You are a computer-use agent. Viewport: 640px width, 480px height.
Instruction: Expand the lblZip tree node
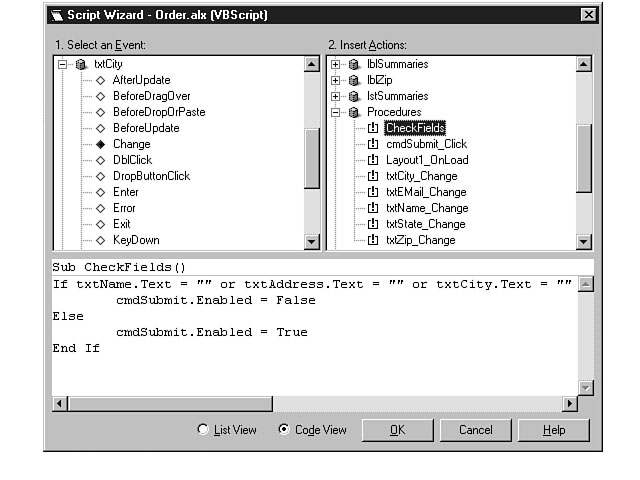(x=336, y=80)
